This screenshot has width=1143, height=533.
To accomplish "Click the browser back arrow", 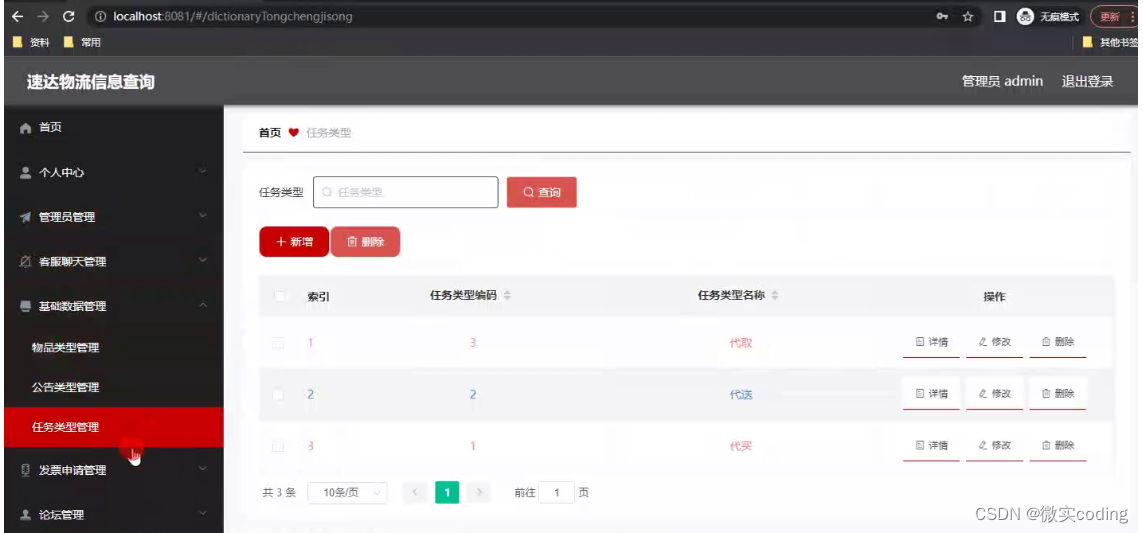I will click(17, 16).
